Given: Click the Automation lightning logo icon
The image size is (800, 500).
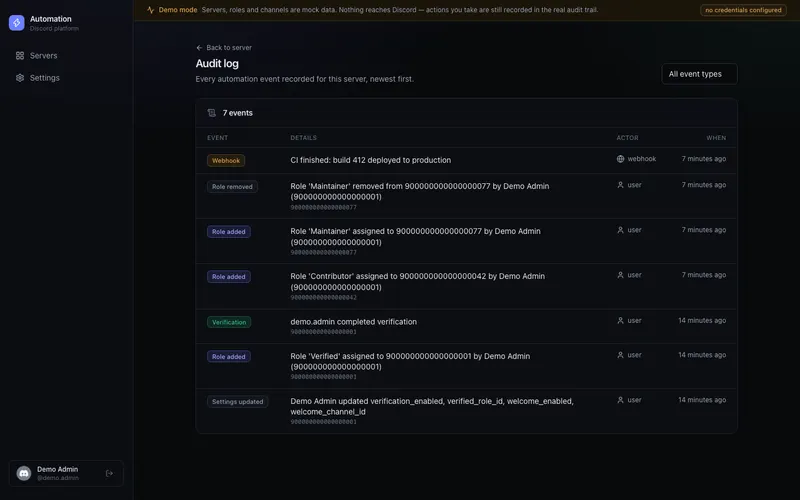Looking at the screenshot, I should click(x=16, y=23).
